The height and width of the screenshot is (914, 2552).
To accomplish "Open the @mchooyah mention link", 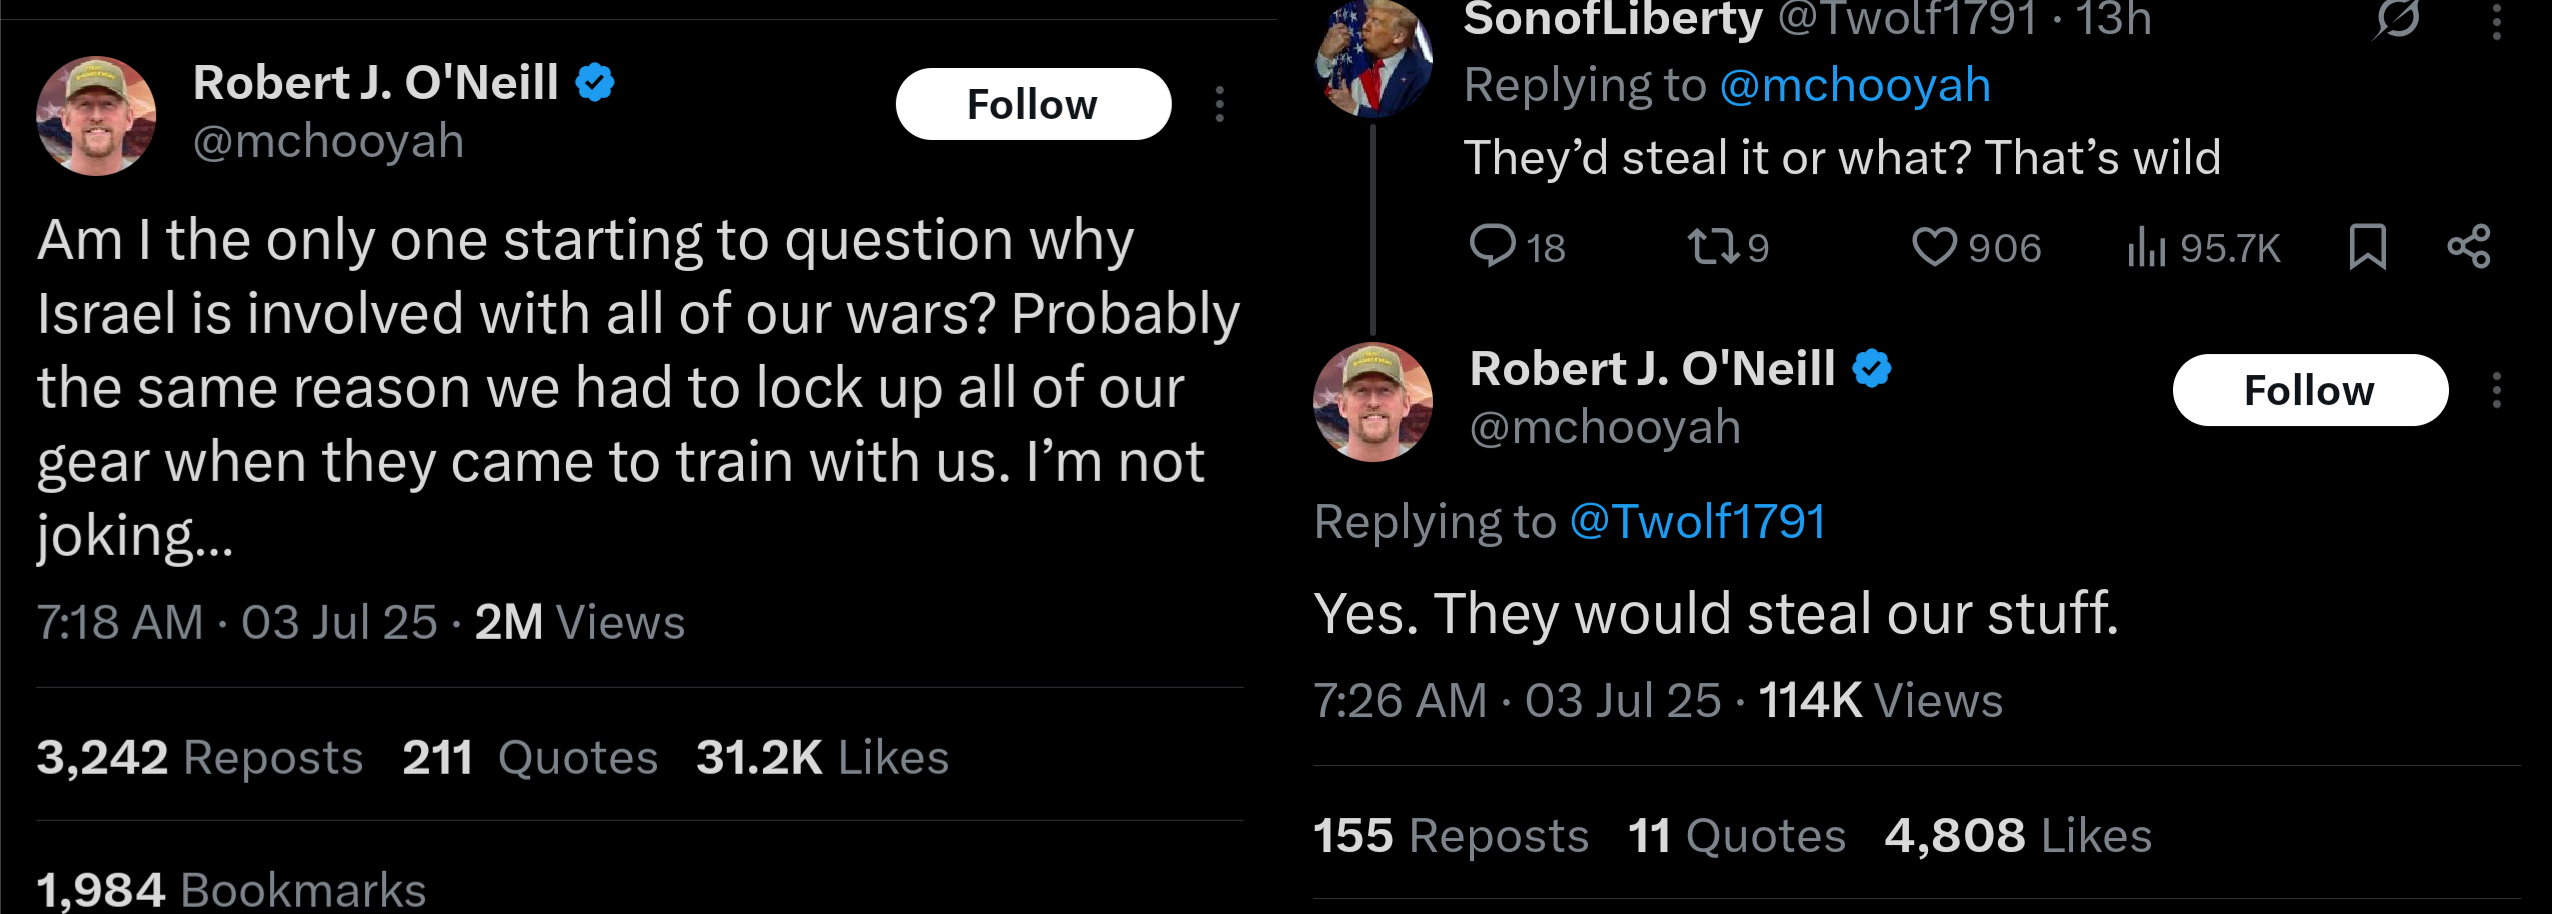I will tap(1855, 85).
